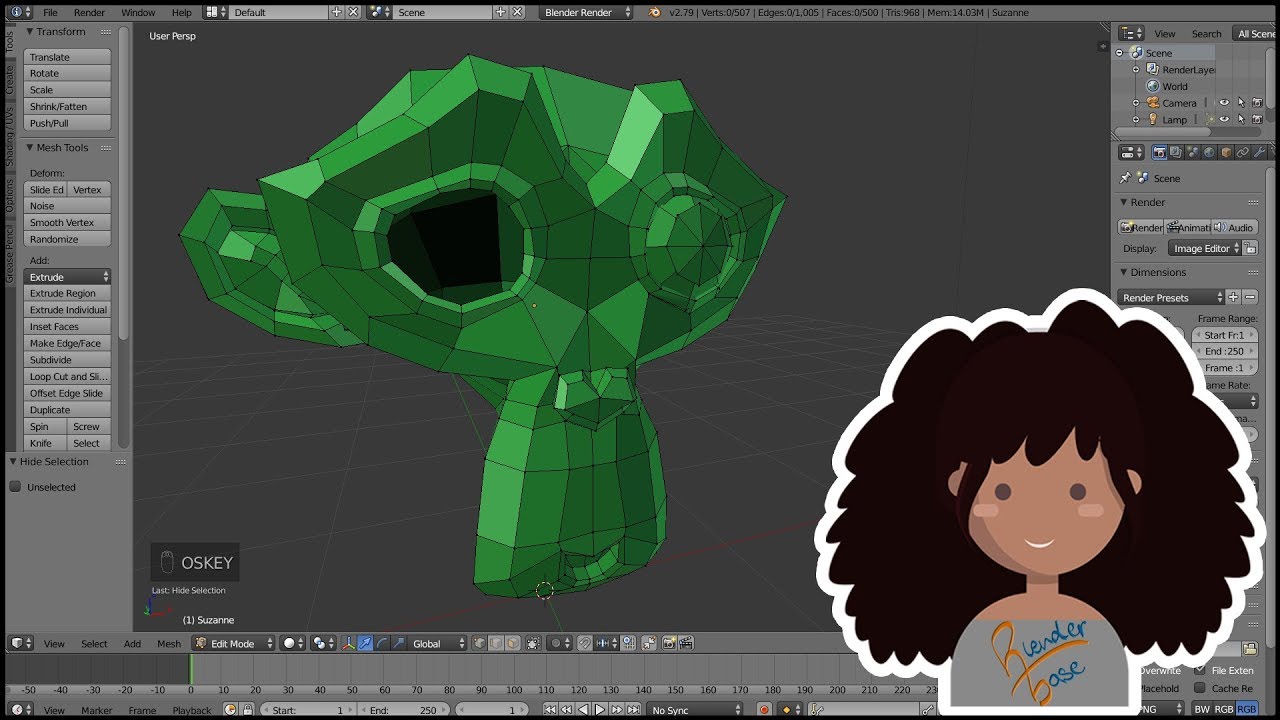Toggle Unselected checkbox in Hide Selection
This screenshot has height=720, width=1280.
pyautogui.click(x=15, y=487)
